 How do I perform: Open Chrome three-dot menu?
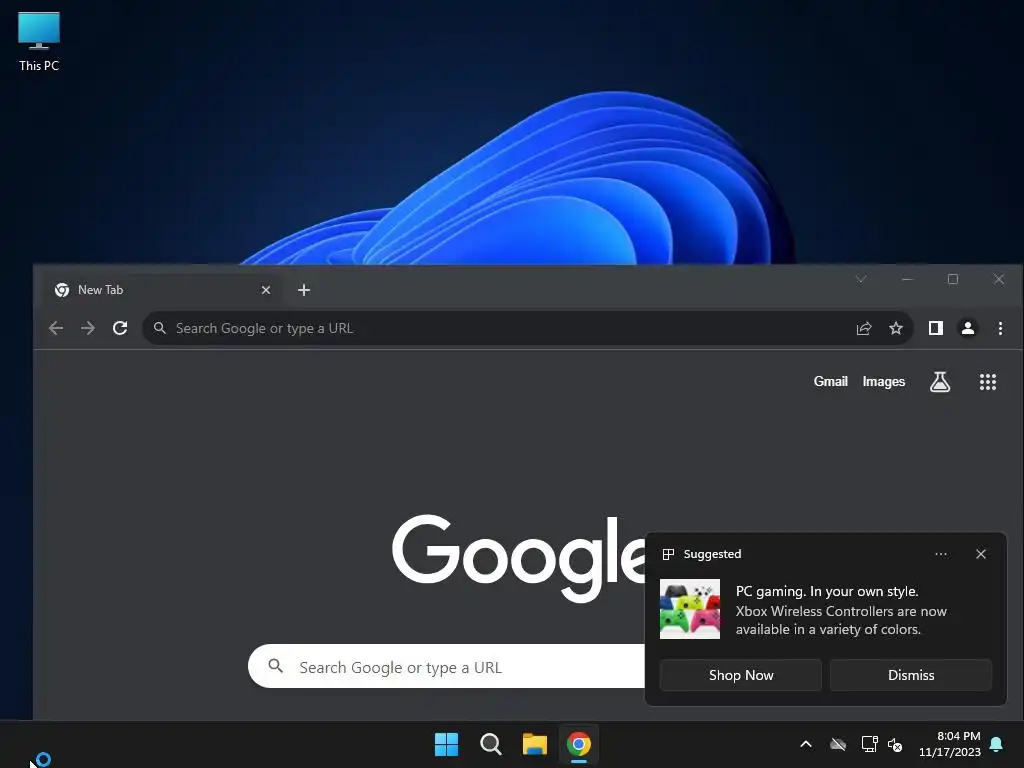tap(1000, 328)
